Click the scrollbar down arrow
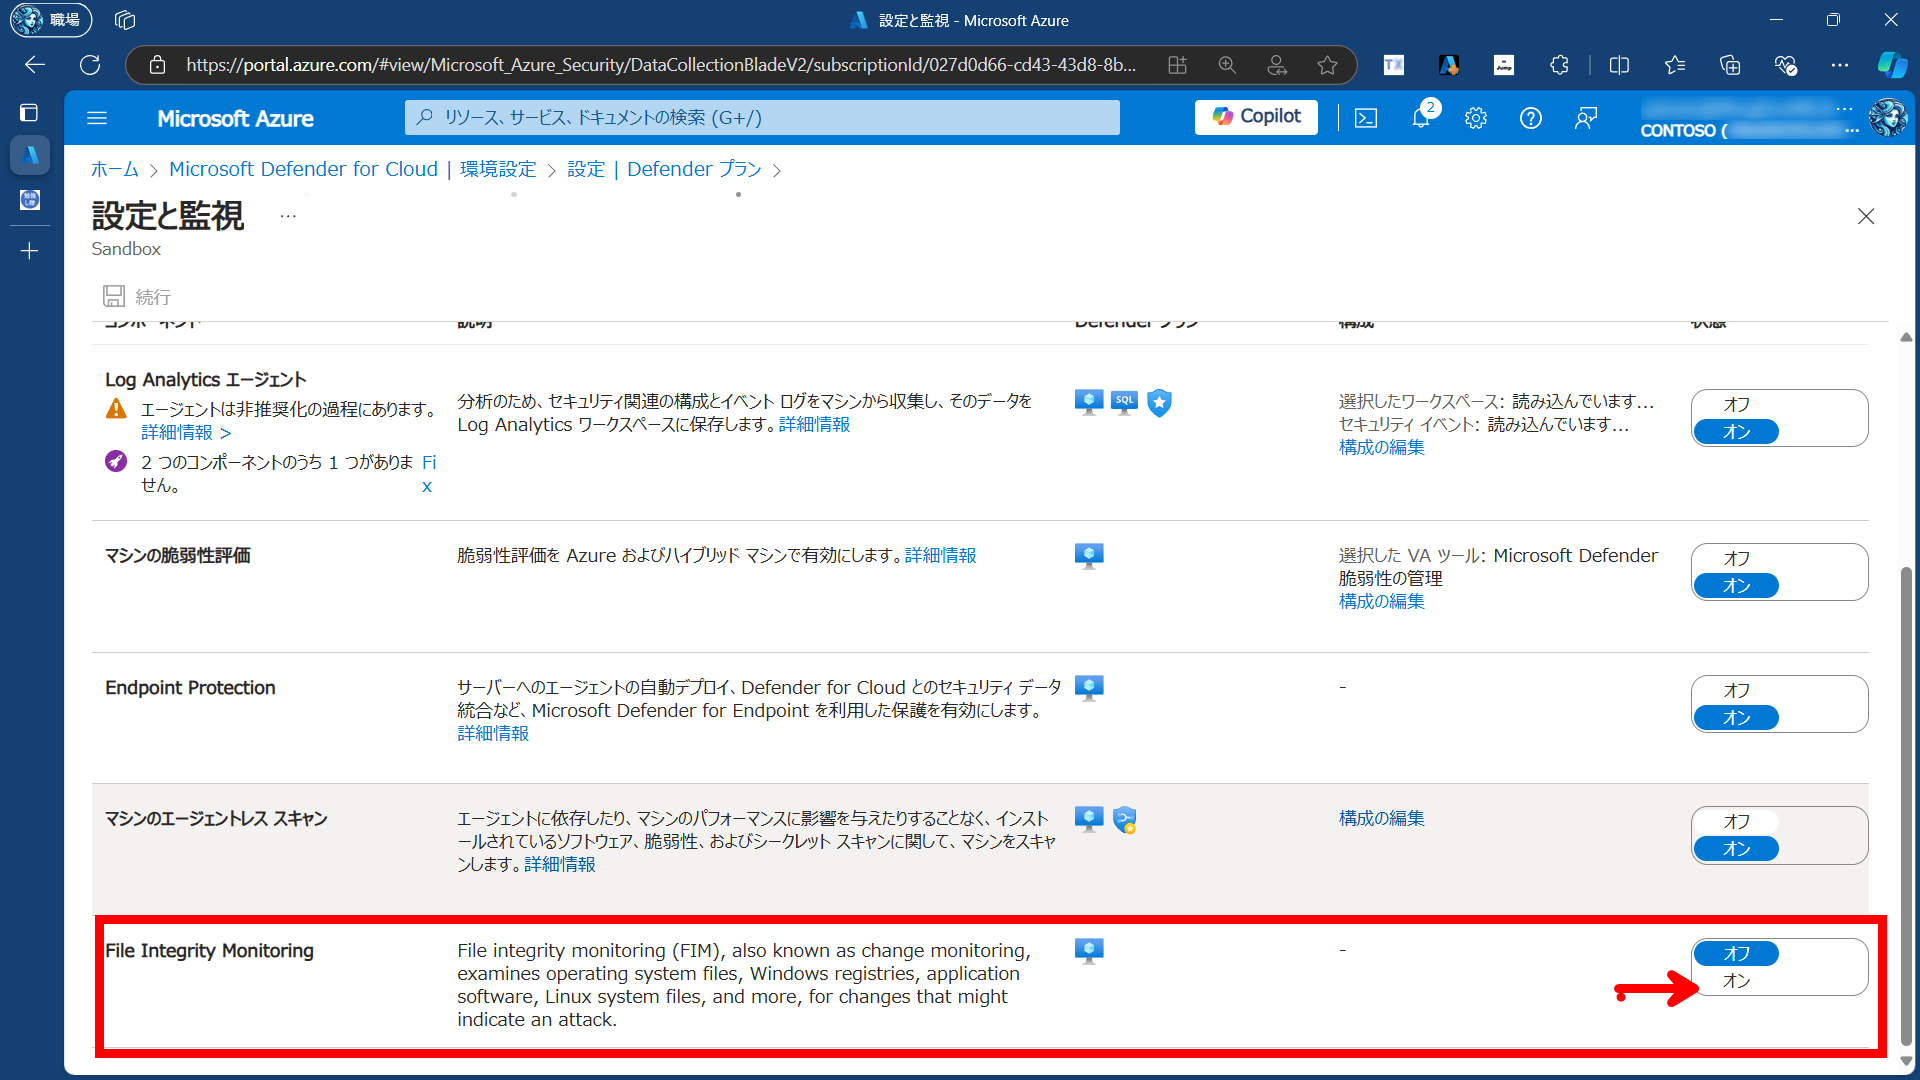1920x1080 pixels. tap(1906, 1062)
